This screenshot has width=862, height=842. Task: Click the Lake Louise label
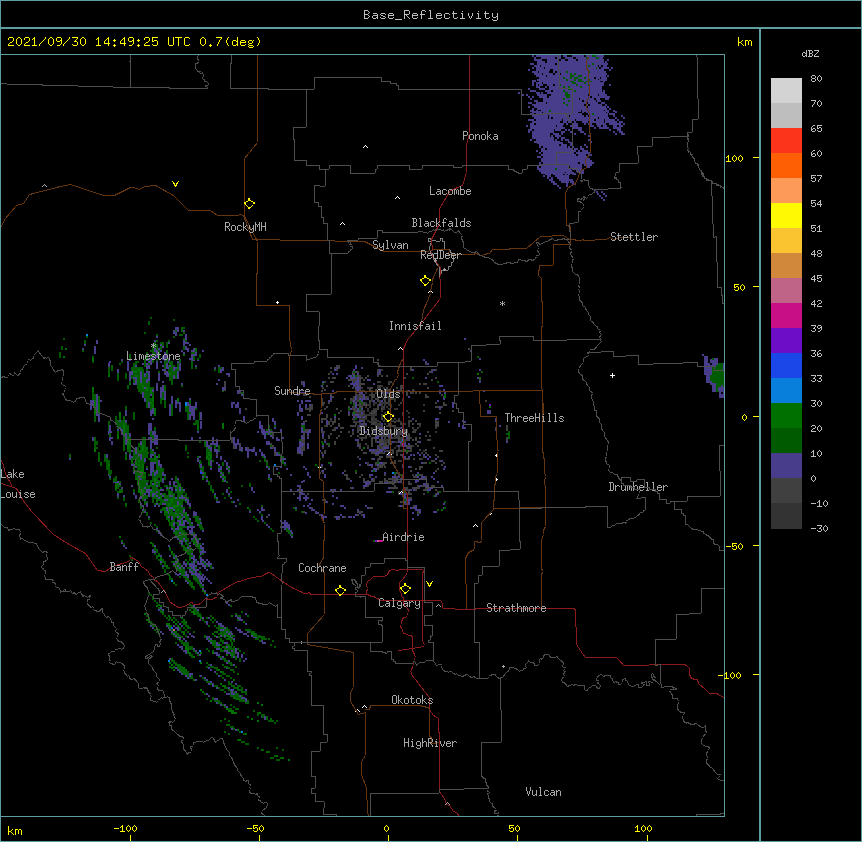18,484
